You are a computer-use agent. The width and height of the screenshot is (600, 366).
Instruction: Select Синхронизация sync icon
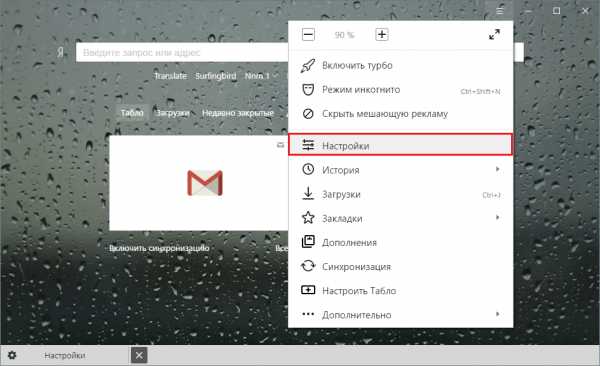308,266
